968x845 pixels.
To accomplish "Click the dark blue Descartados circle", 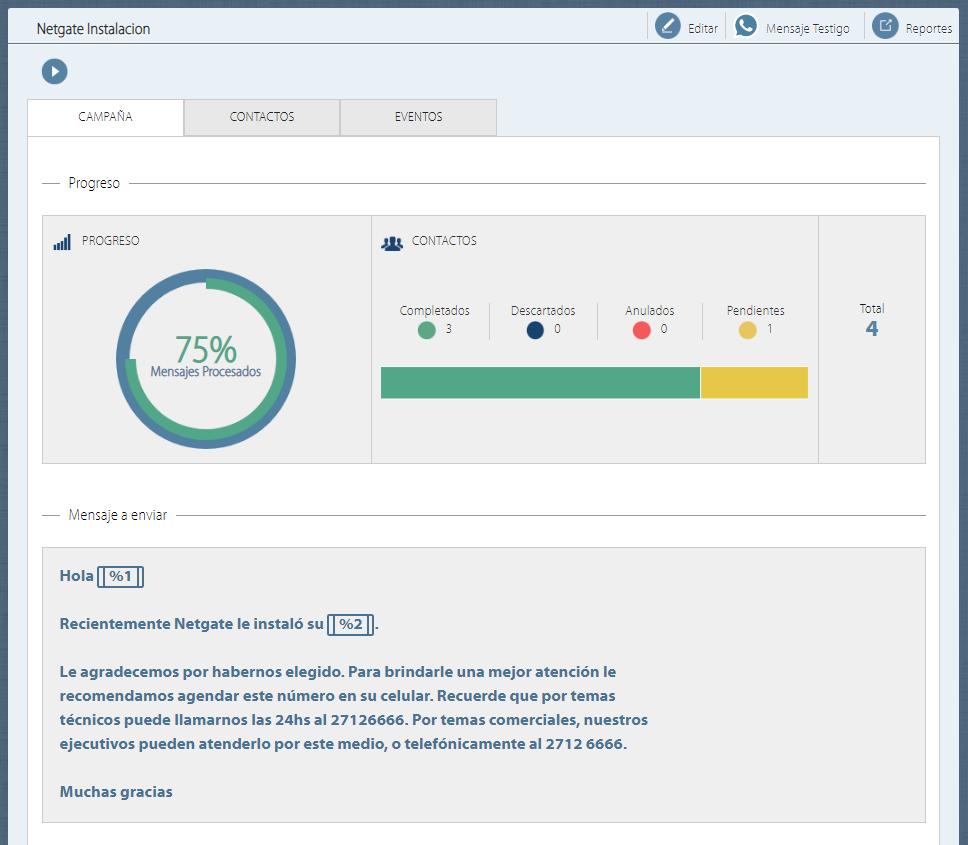I will pyautogui.click(x=535, y=330).
